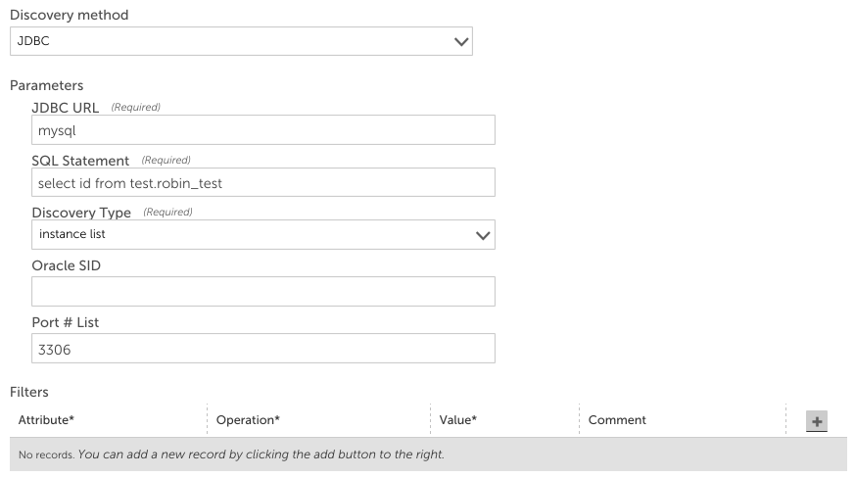855x478 pixels.
Task: Click the Port # List label
Action: (x=65, y=322)
